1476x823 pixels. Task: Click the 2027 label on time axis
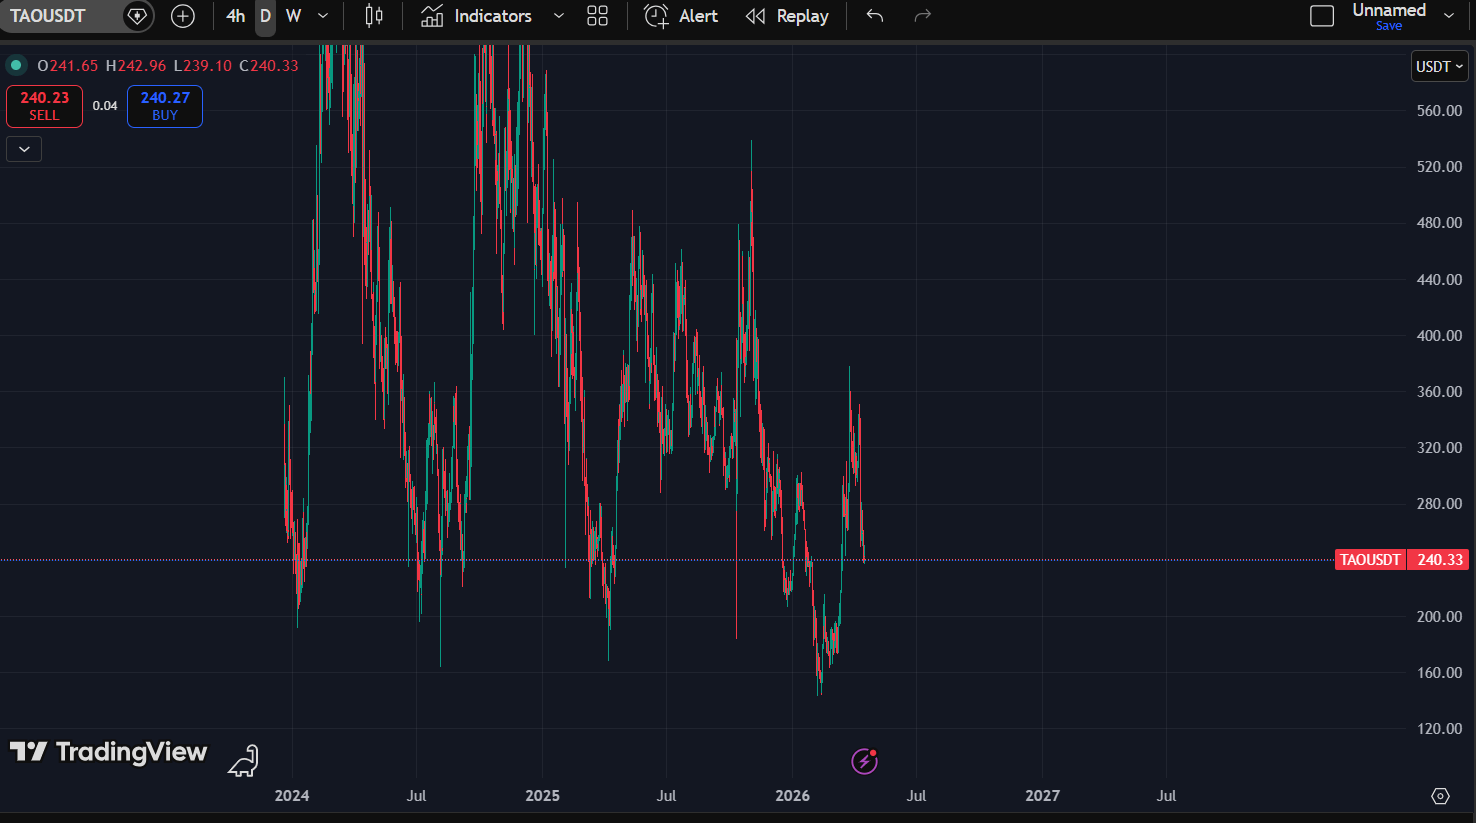click(1042, 796)
